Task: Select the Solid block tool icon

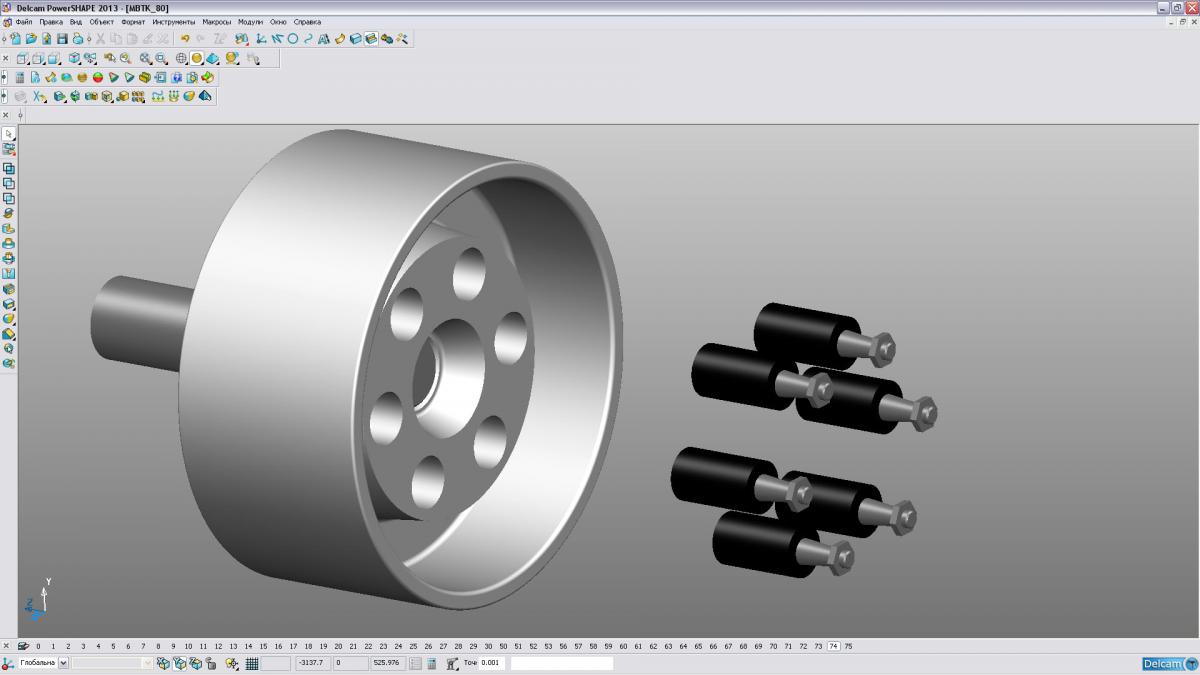Action: click(x=355, y=38)
